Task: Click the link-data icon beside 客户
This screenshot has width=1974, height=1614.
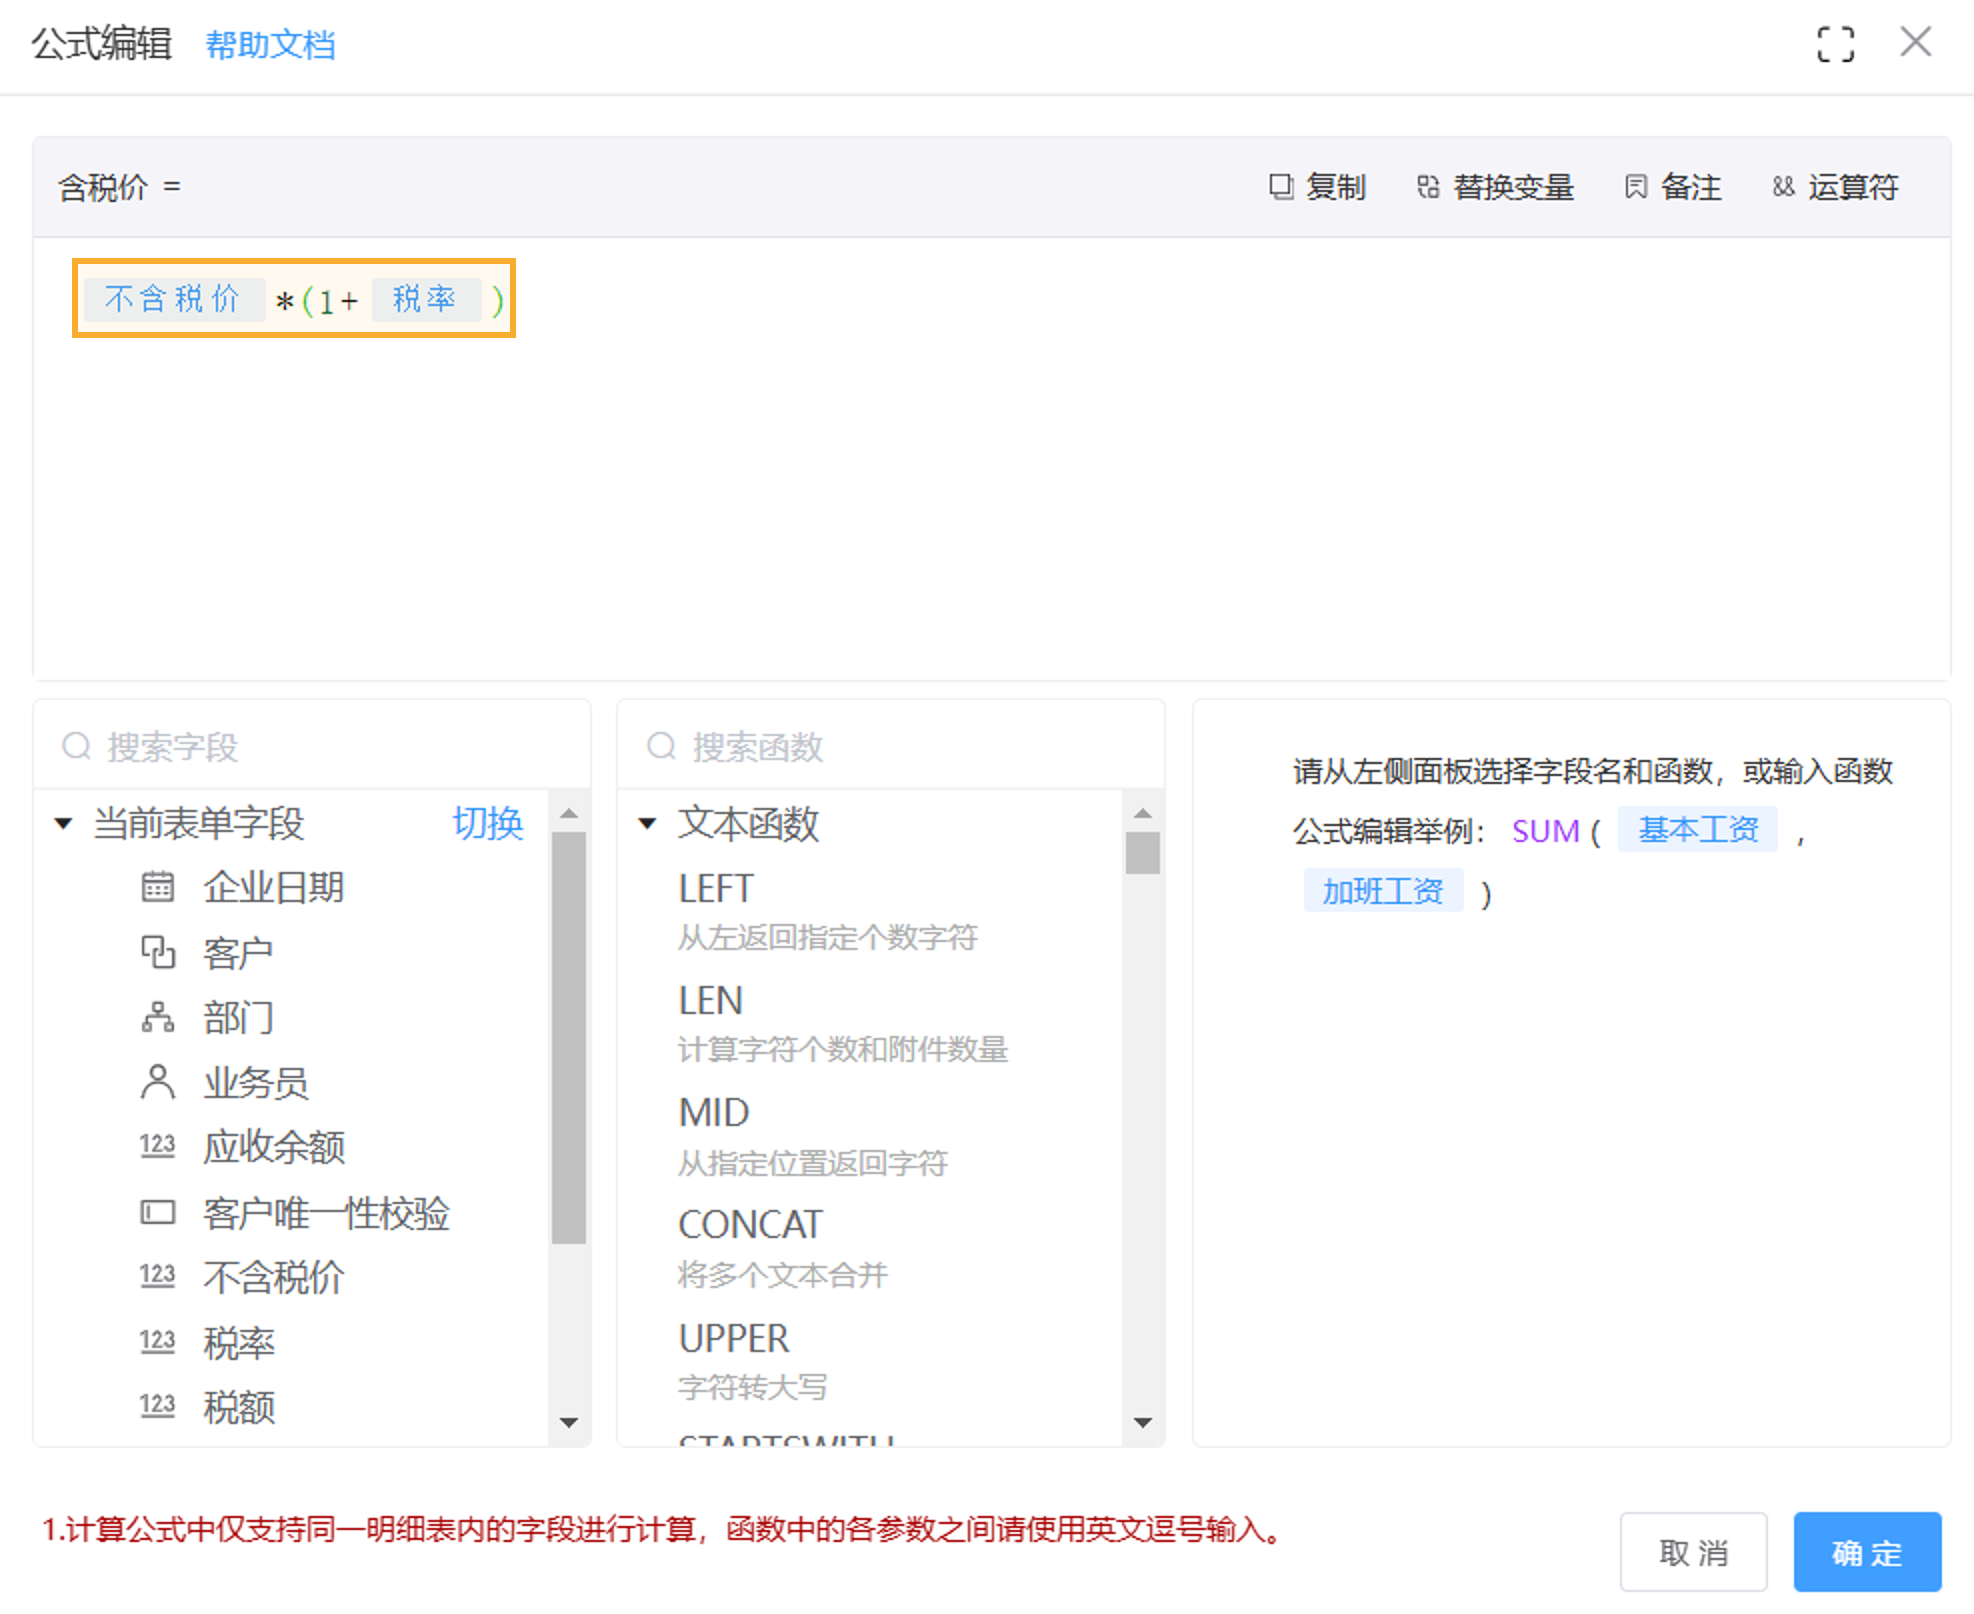Action: coord(157,952)
